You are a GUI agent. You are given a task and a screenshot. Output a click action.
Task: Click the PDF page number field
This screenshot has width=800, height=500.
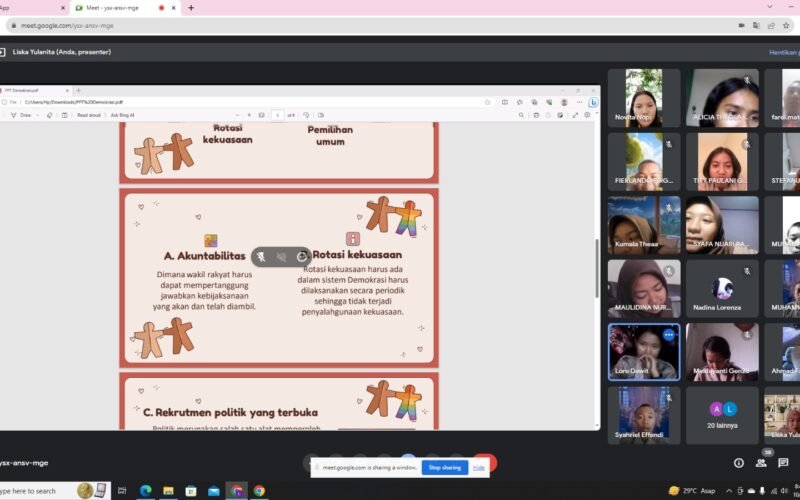click(277, 115)
